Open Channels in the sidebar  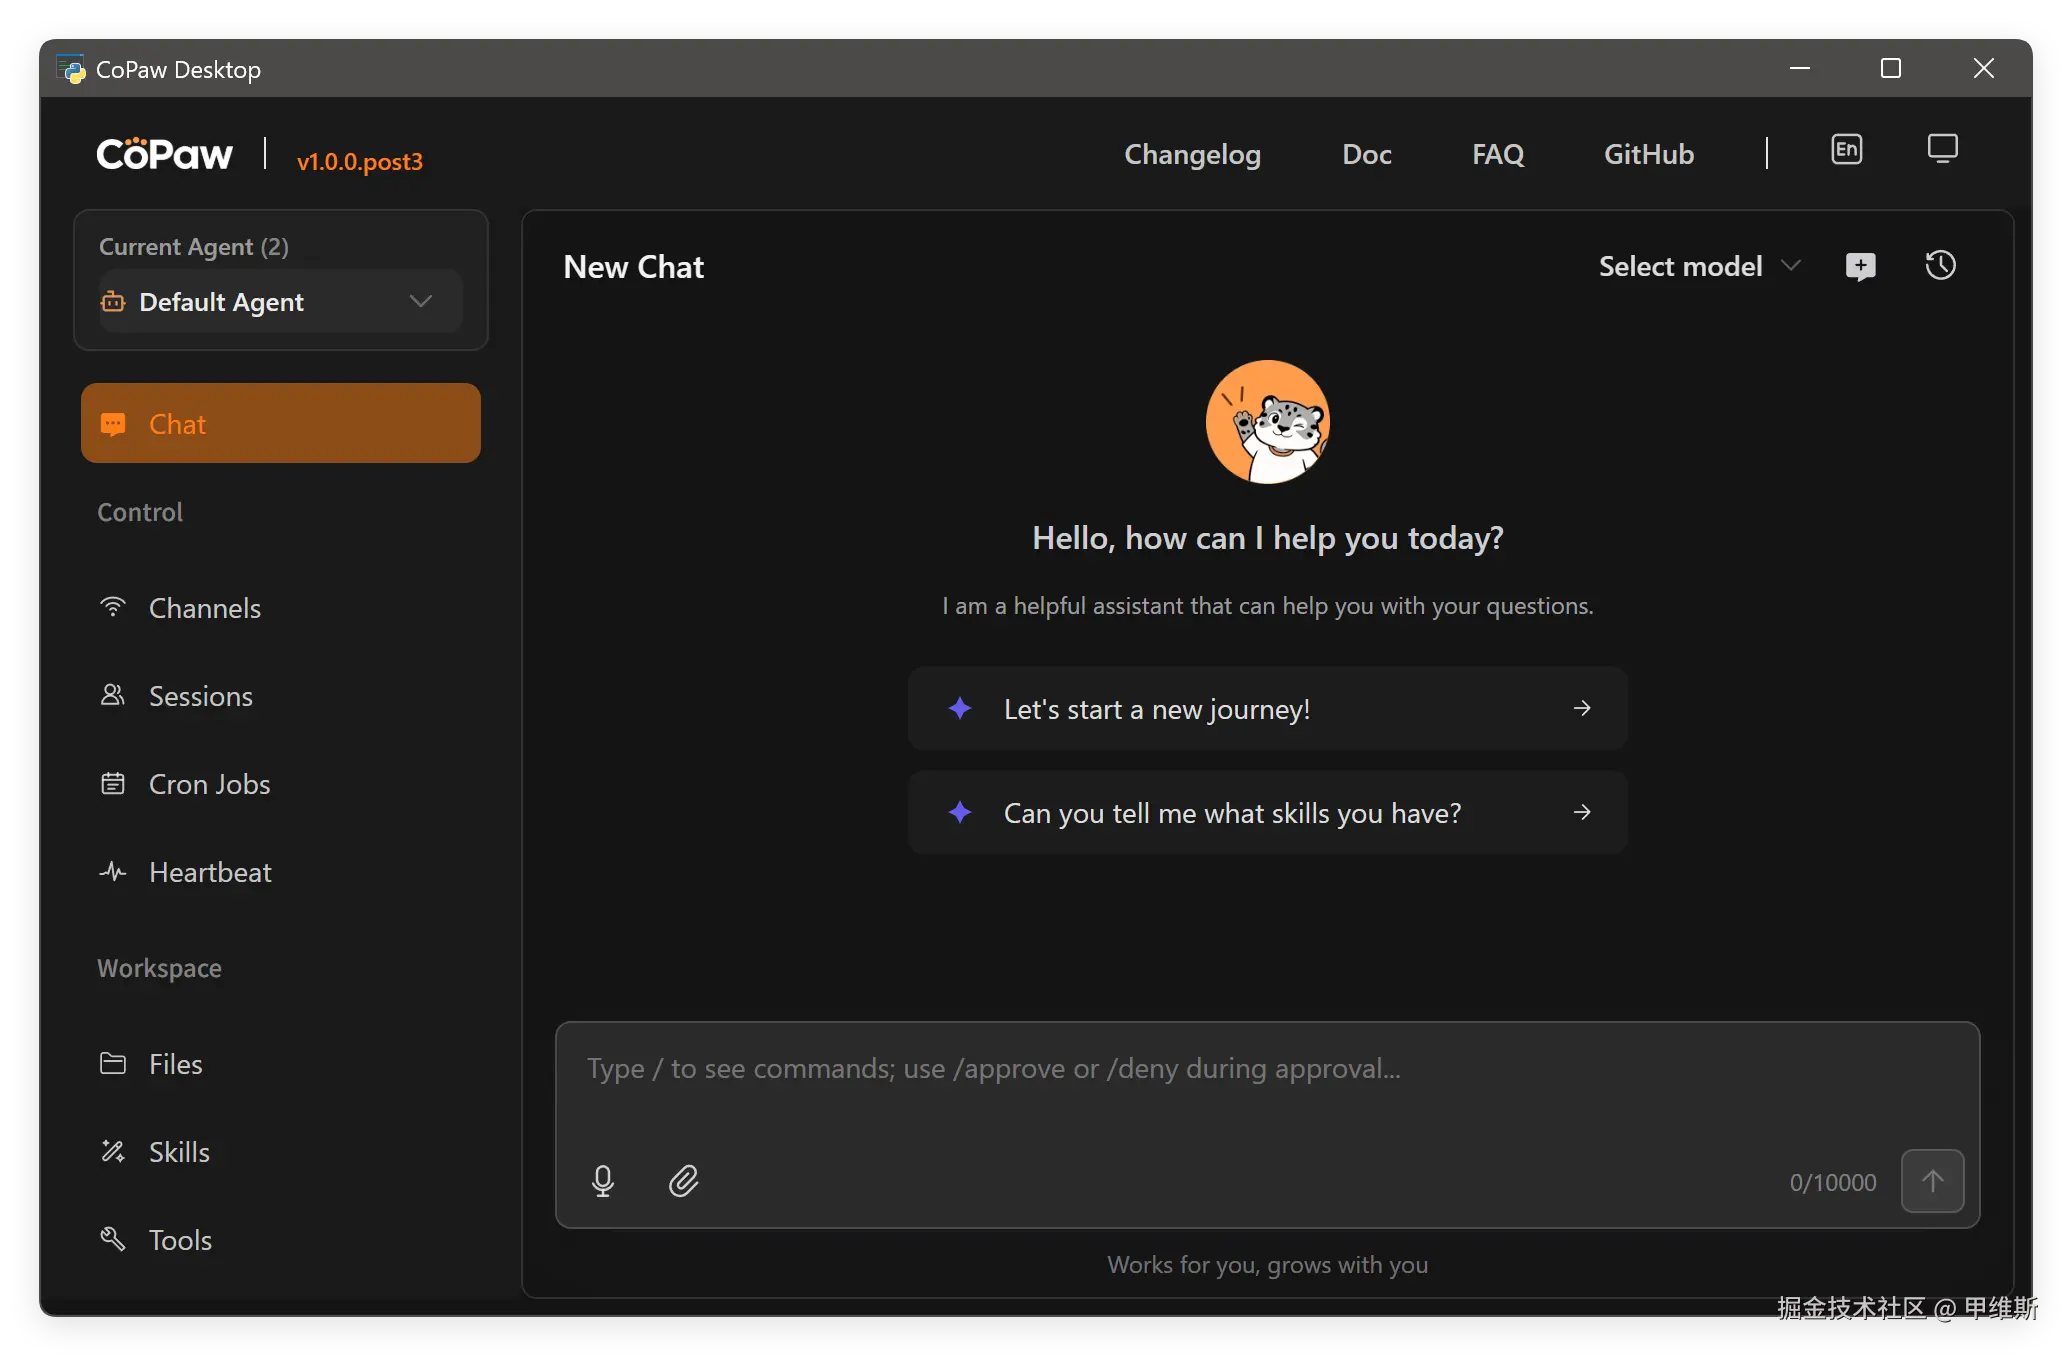pos(204,608)
